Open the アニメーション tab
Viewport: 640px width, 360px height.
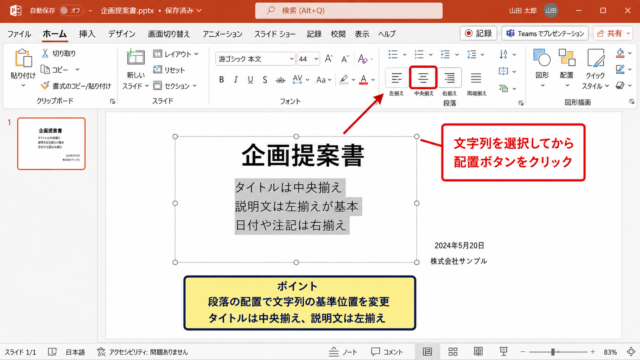[x=222, y=34]
